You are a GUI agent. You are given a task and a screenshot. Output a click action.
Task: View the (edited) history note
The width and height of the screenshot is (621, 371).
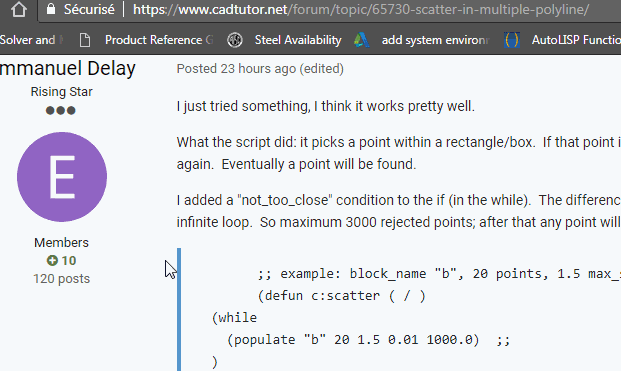pyautogui.click(x=322, y=68)
